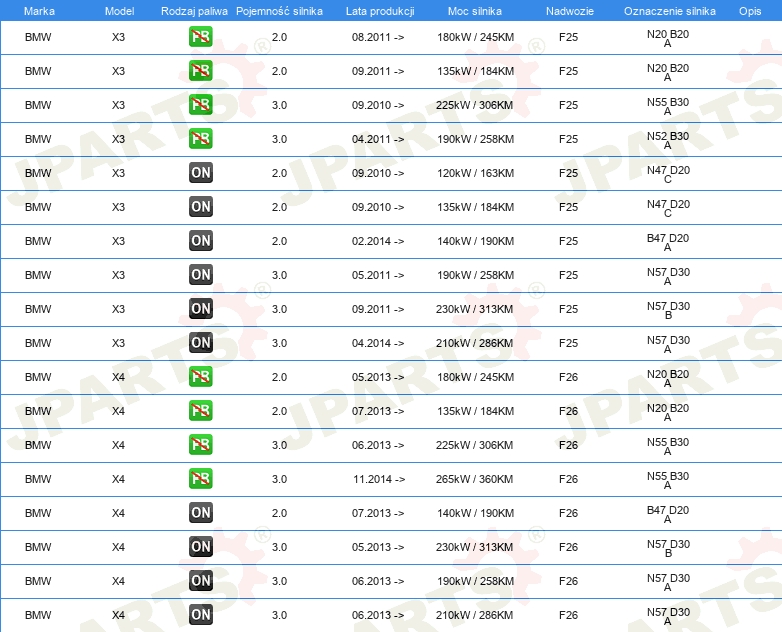
Task: Select the 210kW / 286KM cell in X3 row
Action: click(474, 343)
